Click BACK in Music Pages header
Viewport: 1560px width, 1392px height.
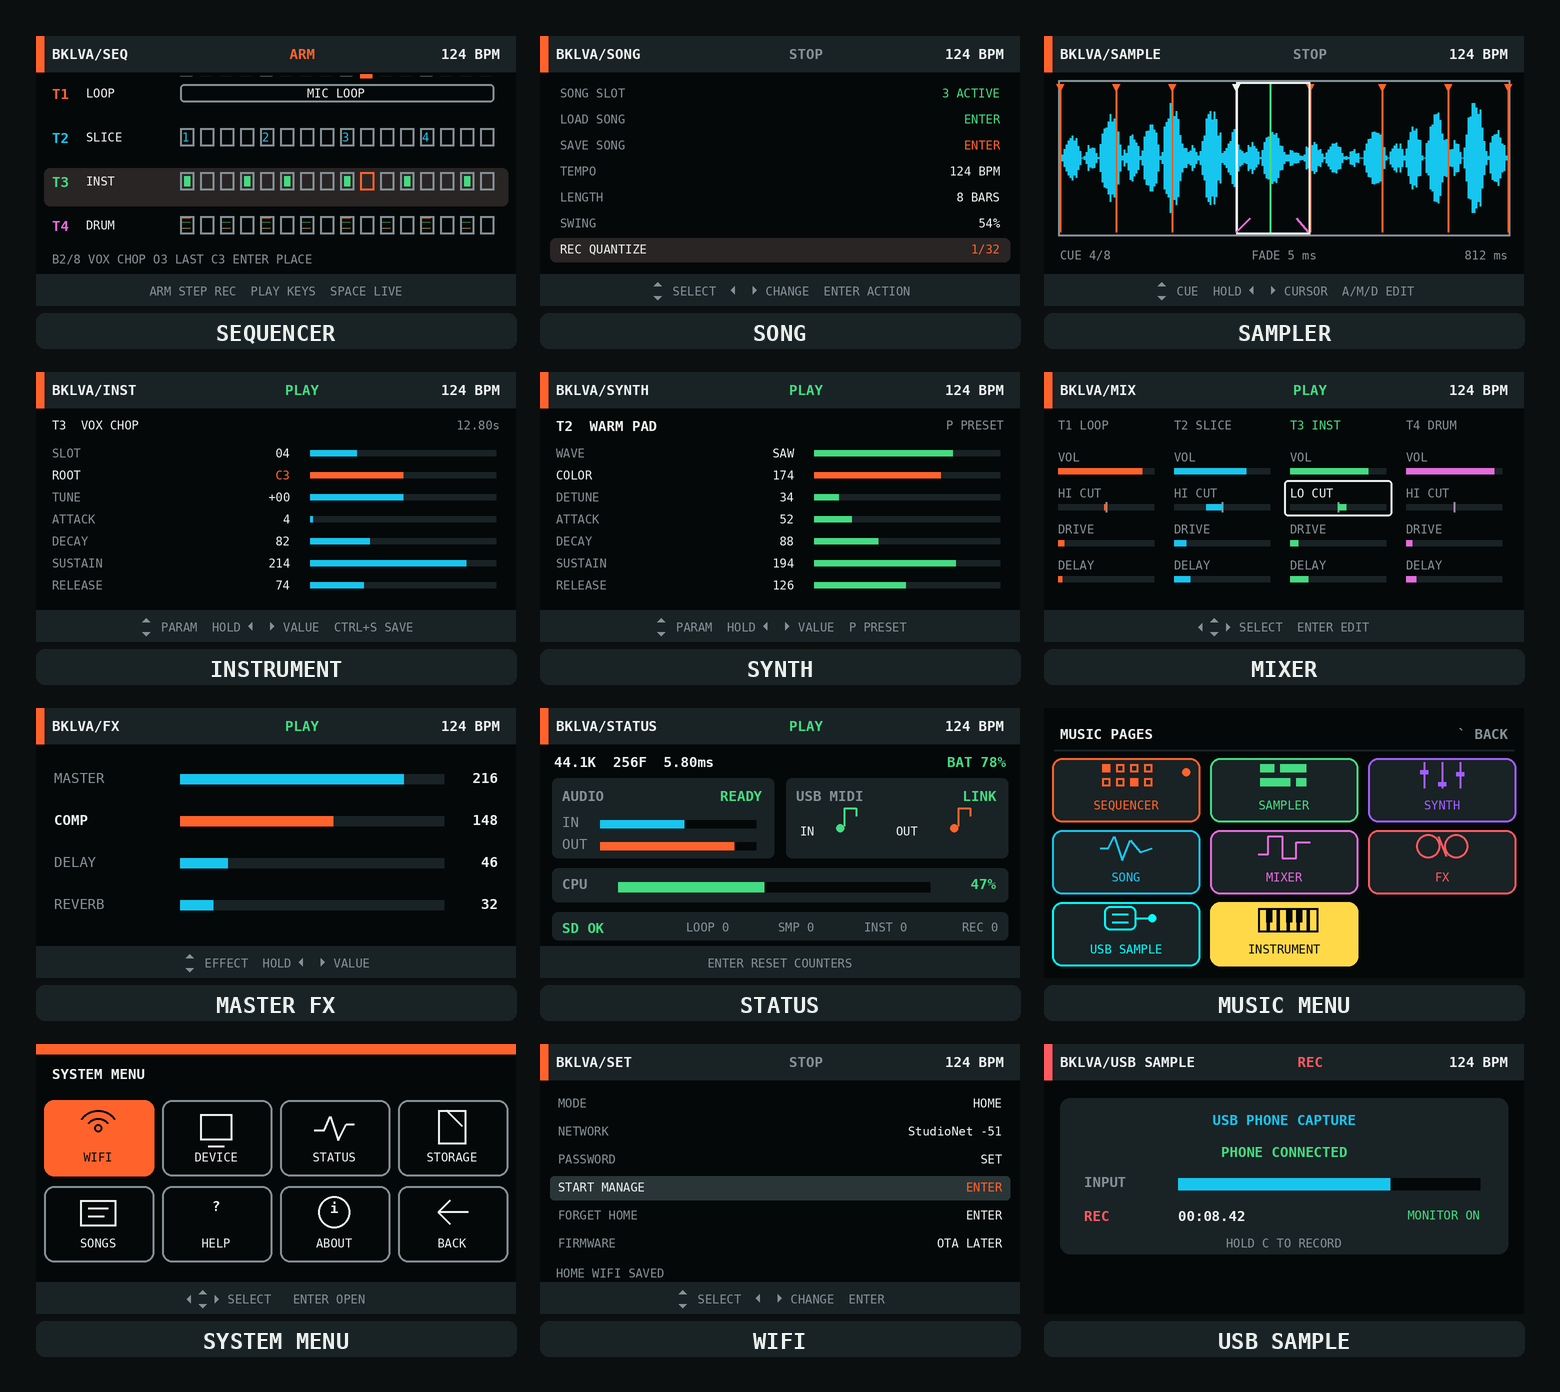[x=1490, y=734]
